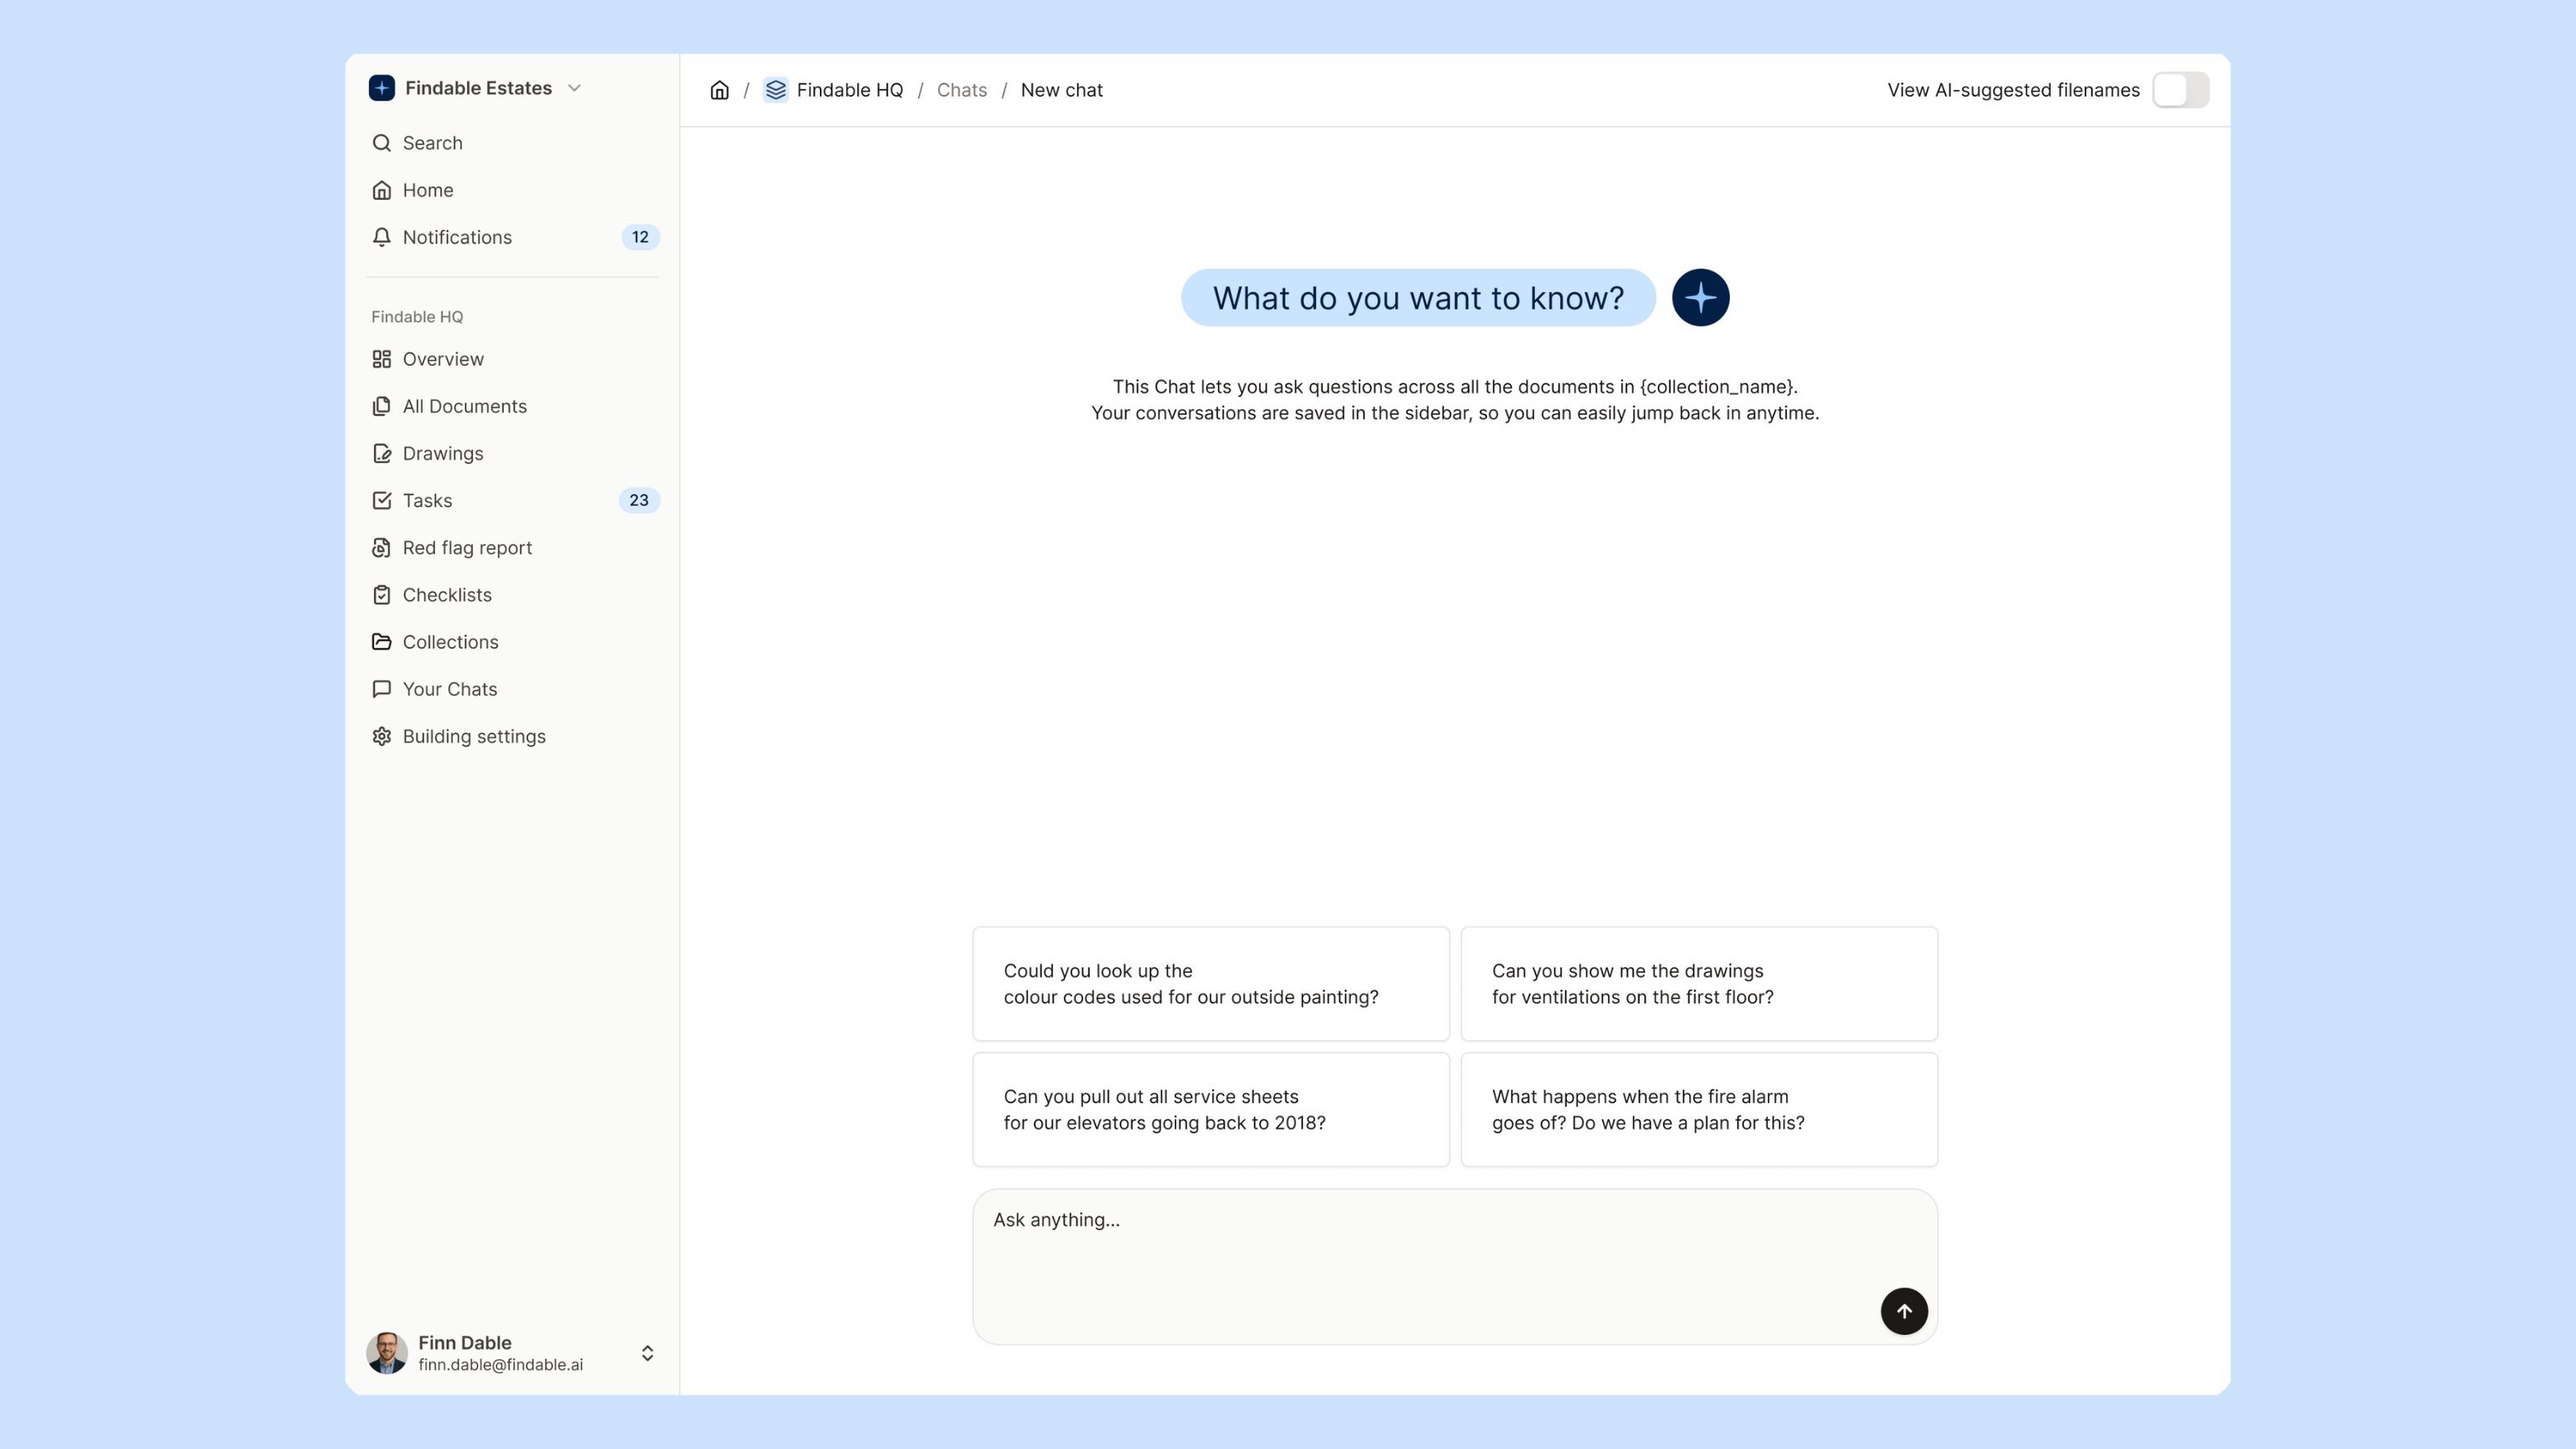This screenshot has width=2576, height=1449.
Task: Click the sparkle AI star icon
Action: tap(1700, 297)
